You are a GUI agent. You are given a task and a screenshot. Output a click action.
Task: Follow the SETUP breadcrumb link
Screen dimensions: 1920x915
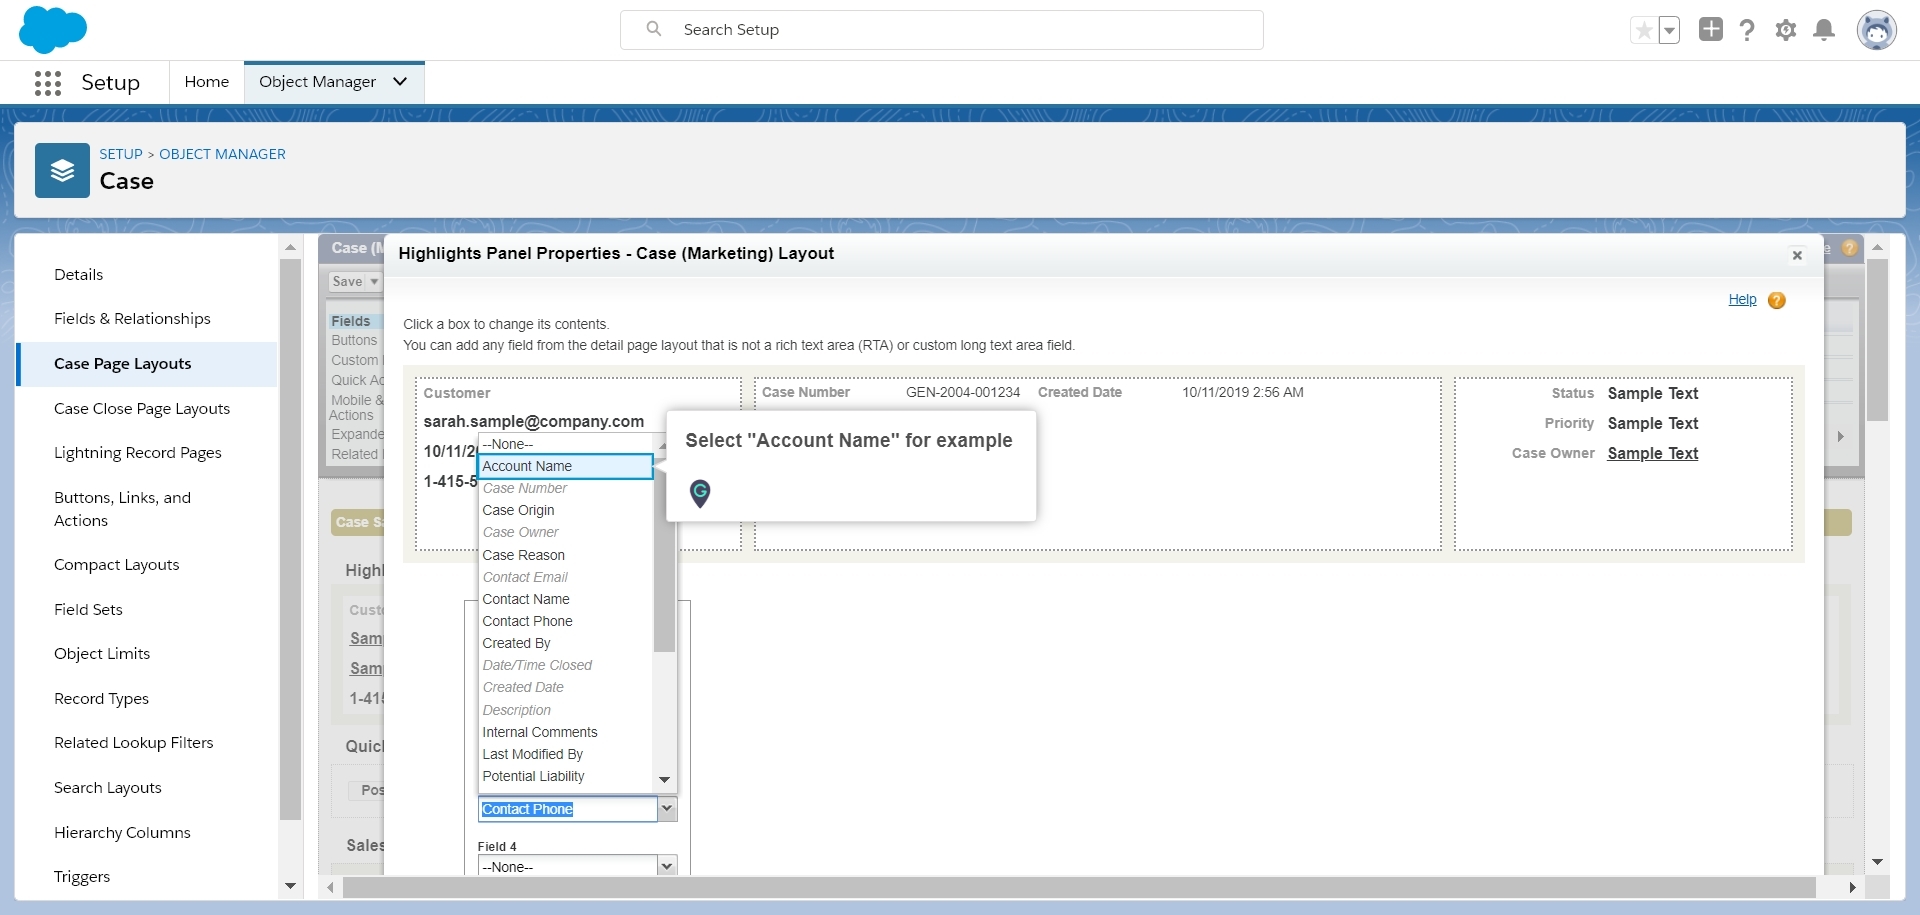pyautogui.click(x=121, y=154)
